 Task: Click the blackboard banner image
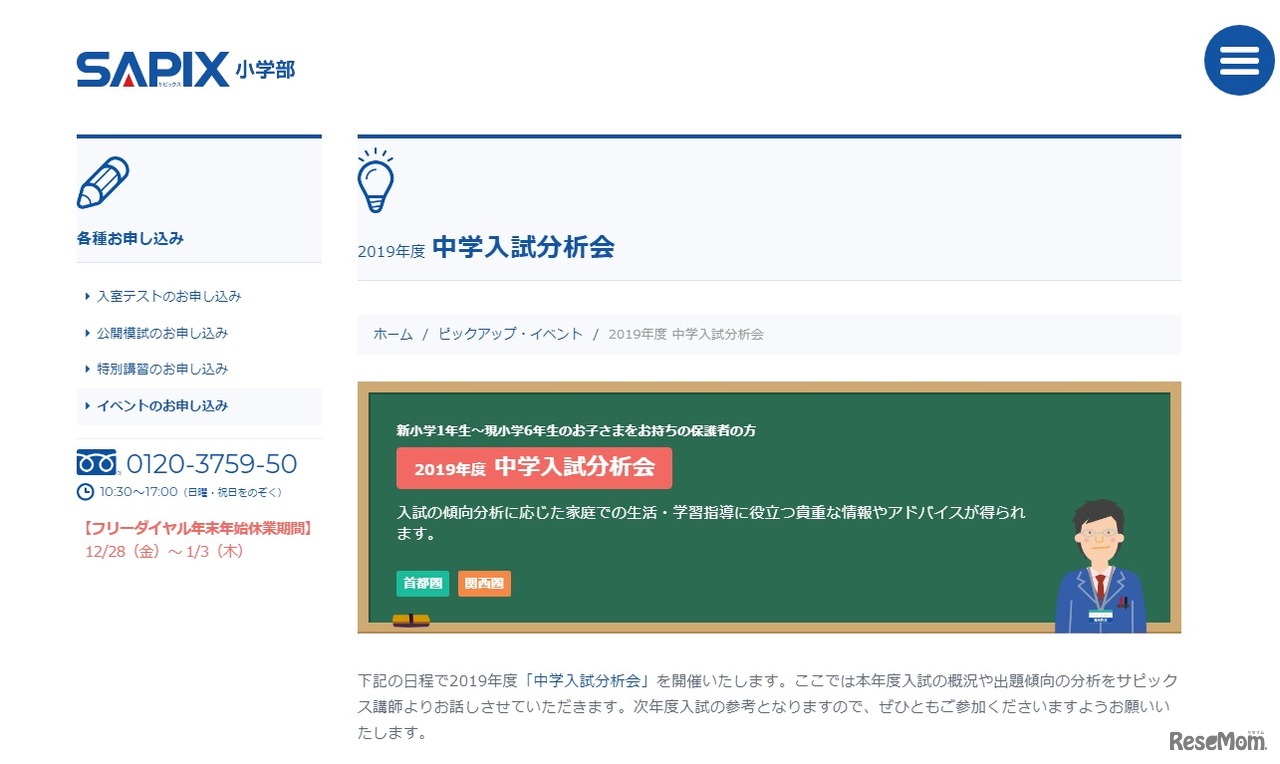(769, 508)
